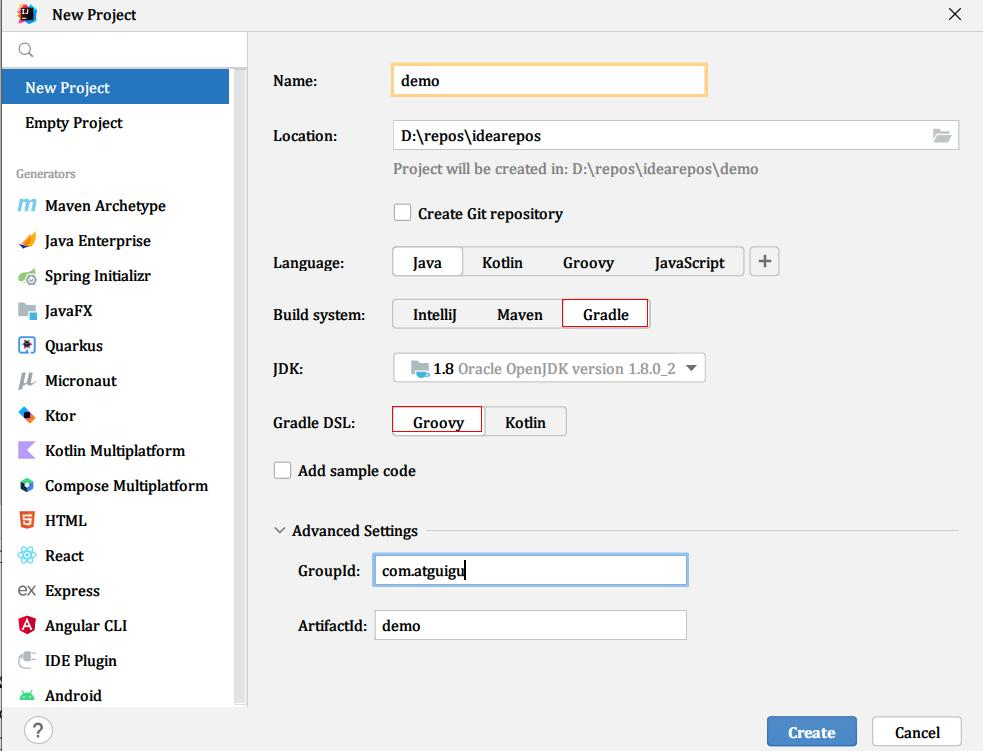
Task: Click the JavaFX folder icon
Action: 26,310
